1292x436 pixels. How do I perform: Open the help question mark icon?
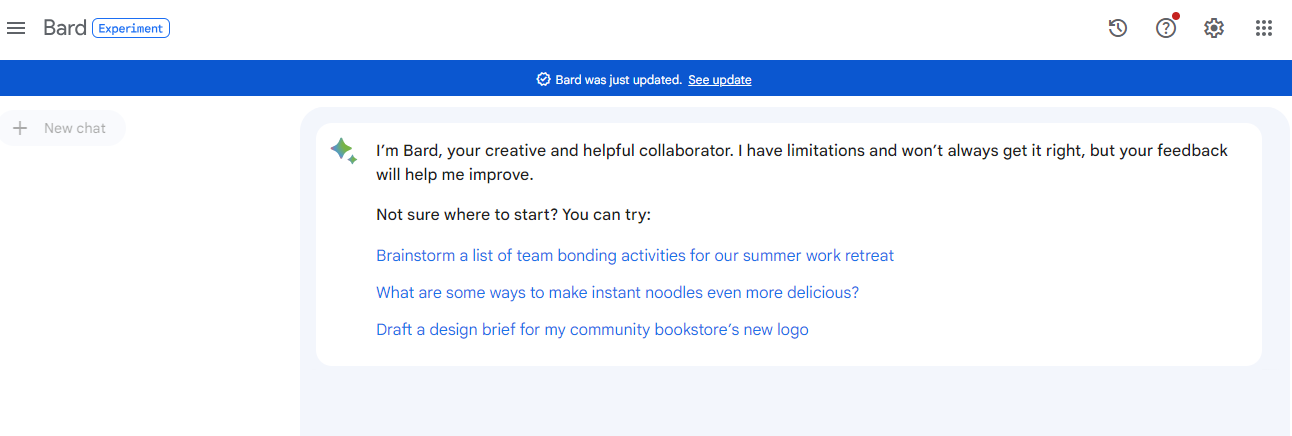pos(1166,28)
